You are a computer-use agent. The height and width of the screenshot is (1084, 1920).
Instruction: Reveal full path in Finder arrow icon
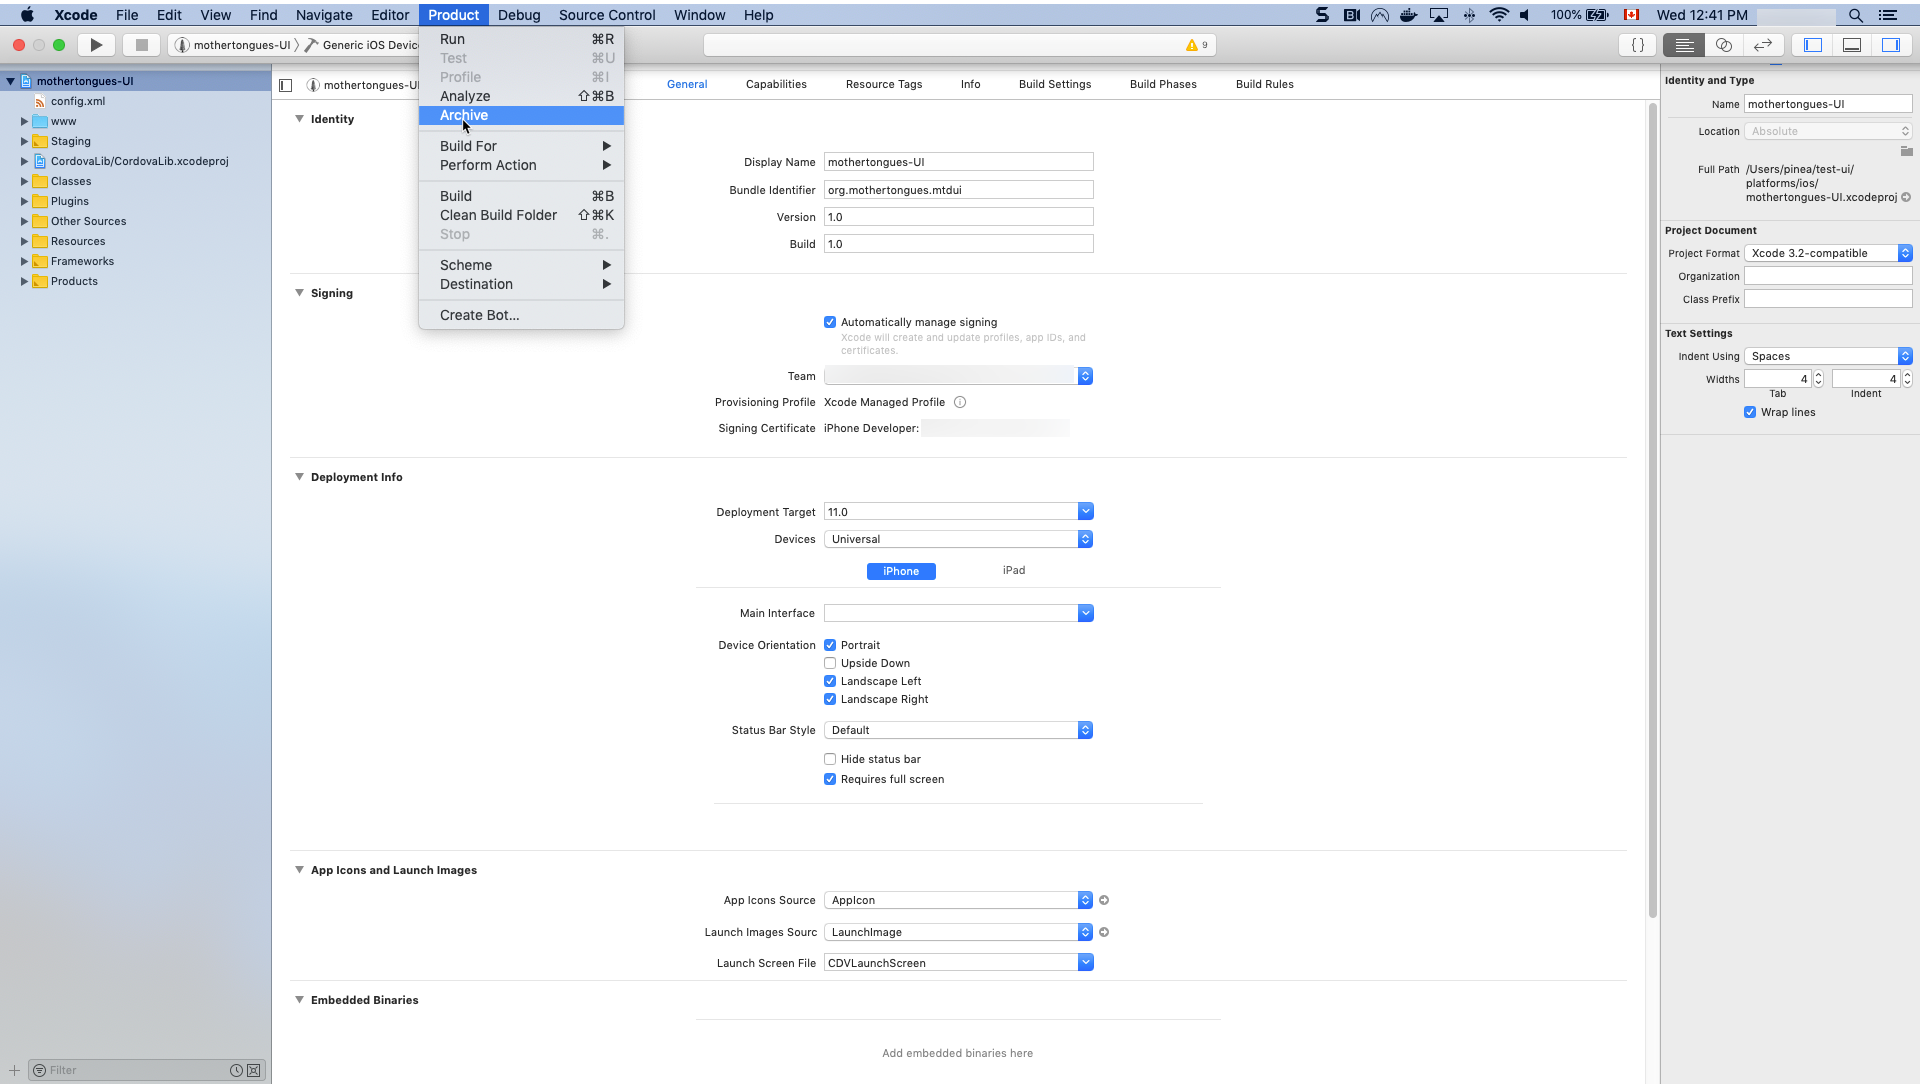click(x=1906, y=197)
